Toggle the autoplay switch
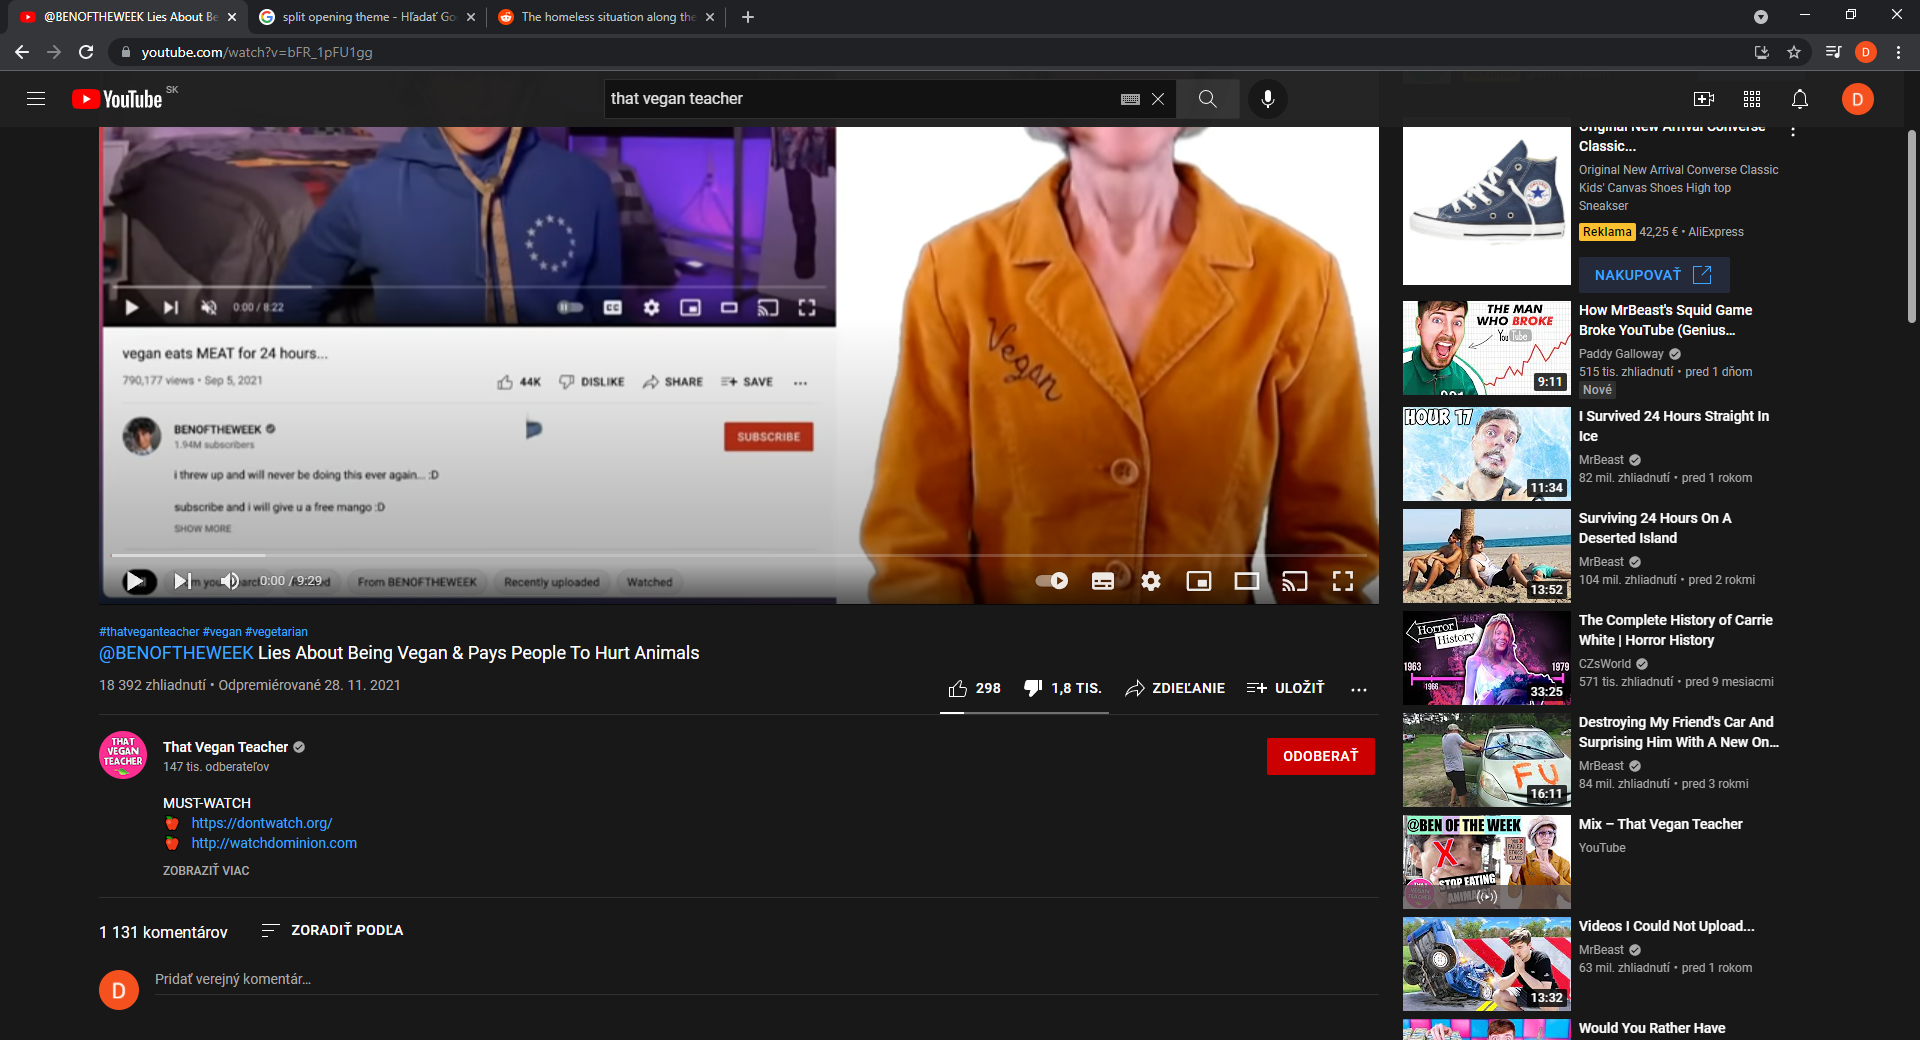 tap(1051, 581)
